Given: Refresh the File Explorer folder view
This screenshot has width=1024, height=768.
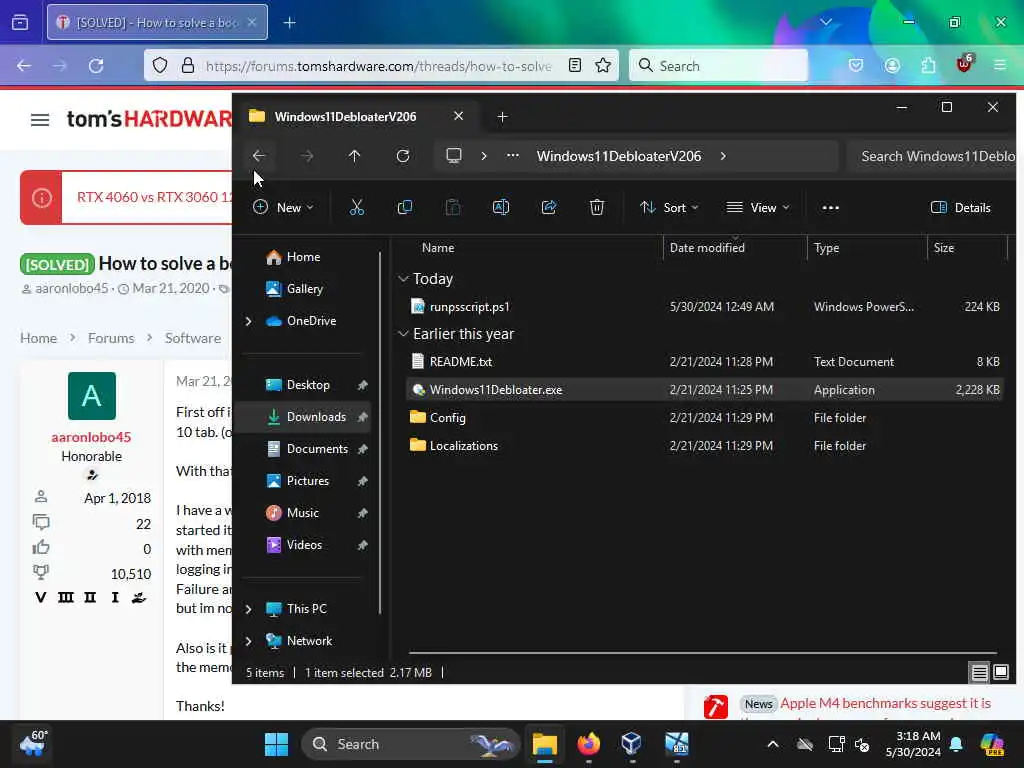Looking at the screenshot, I should (403, 156).
